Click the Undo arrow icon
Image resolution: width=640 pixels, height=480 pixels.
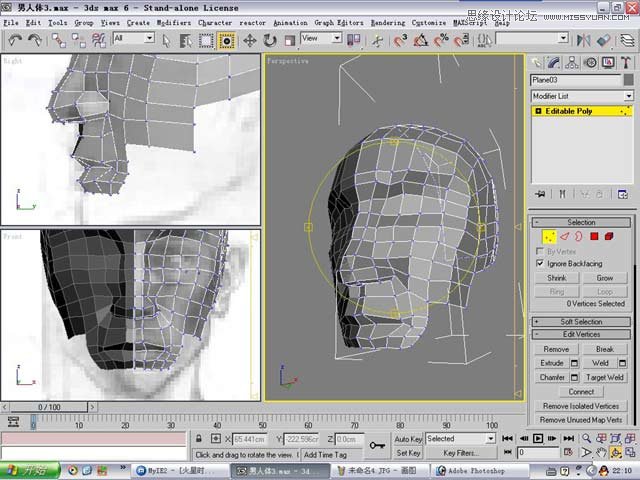pyautogui.click(x=15, y=40)
